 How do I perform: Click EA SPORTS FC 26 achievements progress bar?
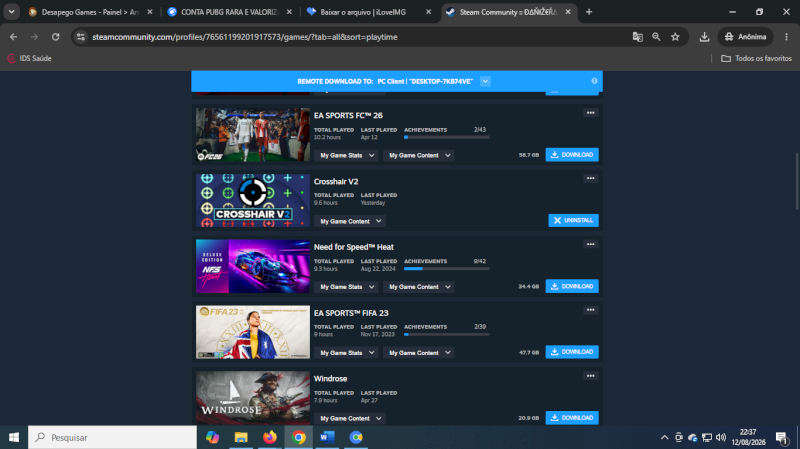pyautogui.click(x=446, y=137)
